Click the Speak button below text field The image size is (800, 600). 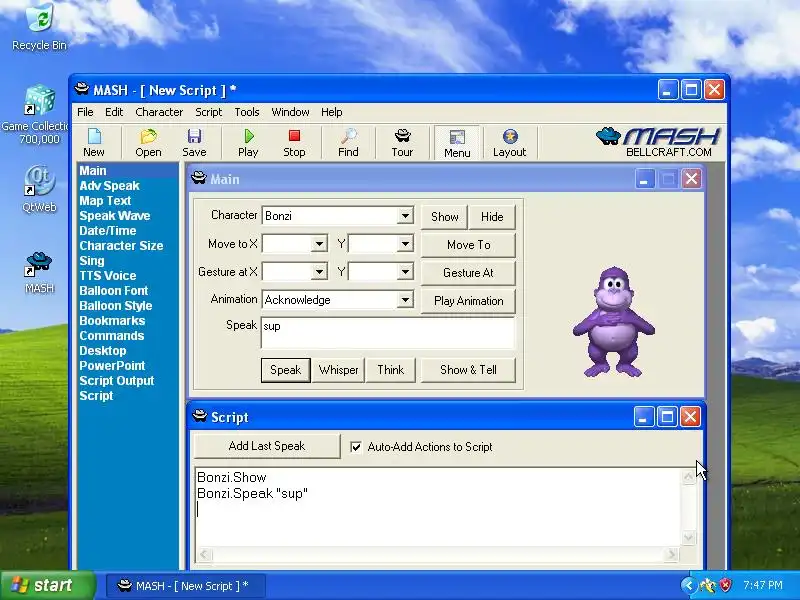(286, 370)
